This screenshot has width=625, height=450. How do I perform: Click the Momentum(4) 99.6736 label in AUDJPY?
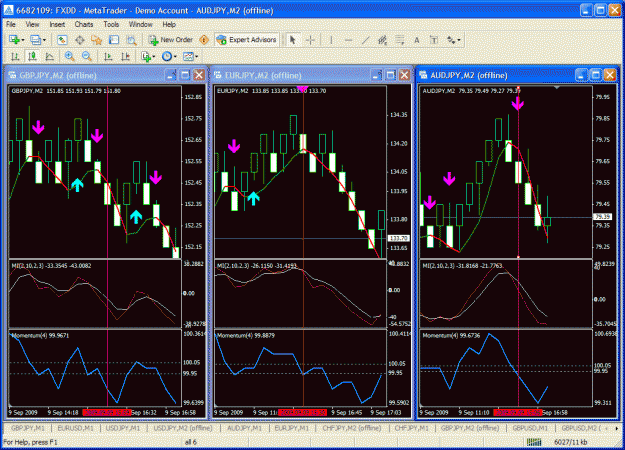point(451,336)
